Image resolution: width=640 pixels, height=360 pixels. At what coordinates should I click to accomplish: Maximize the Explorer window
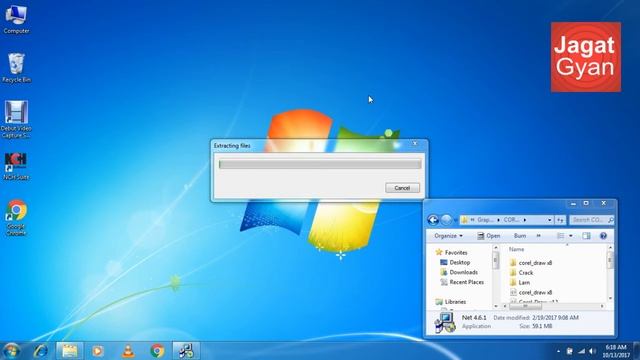(586, 203)
